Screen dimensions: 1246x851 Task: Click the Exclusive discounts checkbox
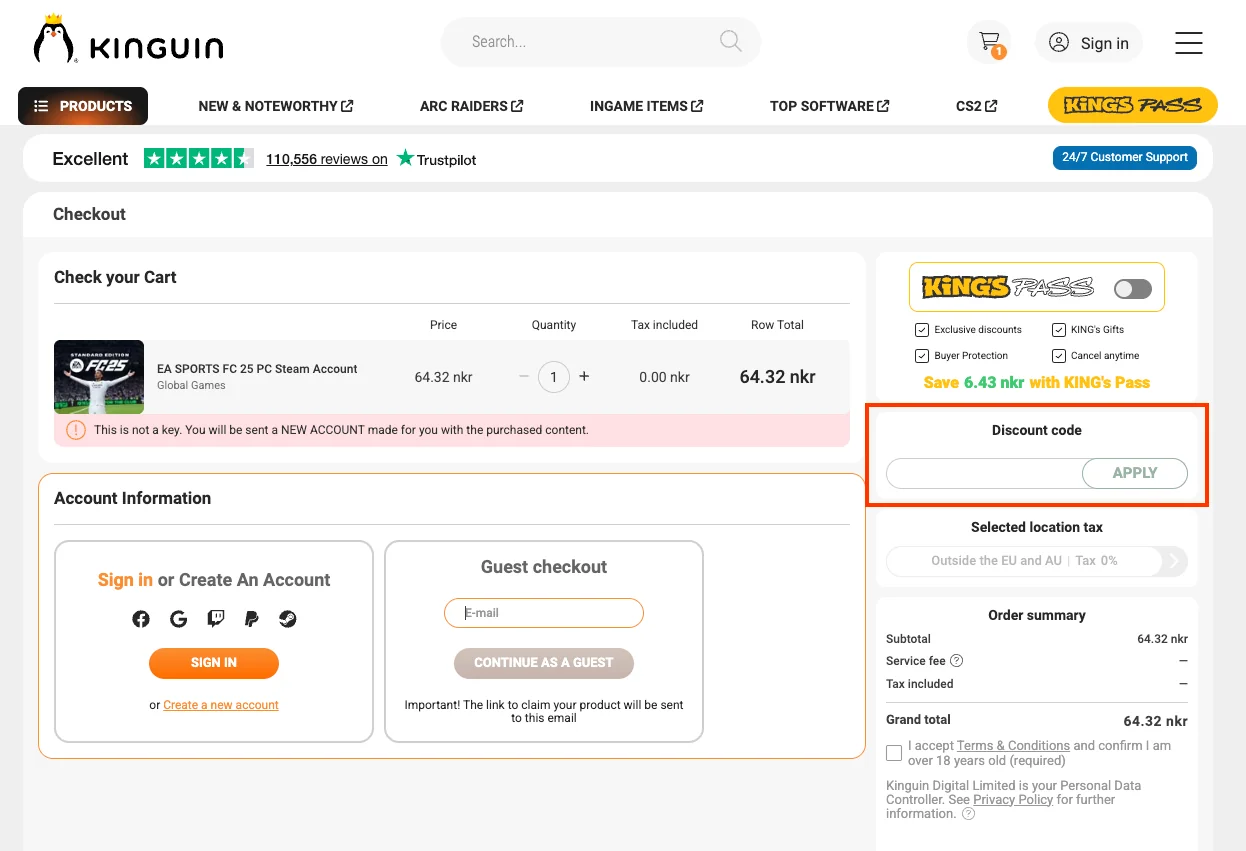coord(921,330)
